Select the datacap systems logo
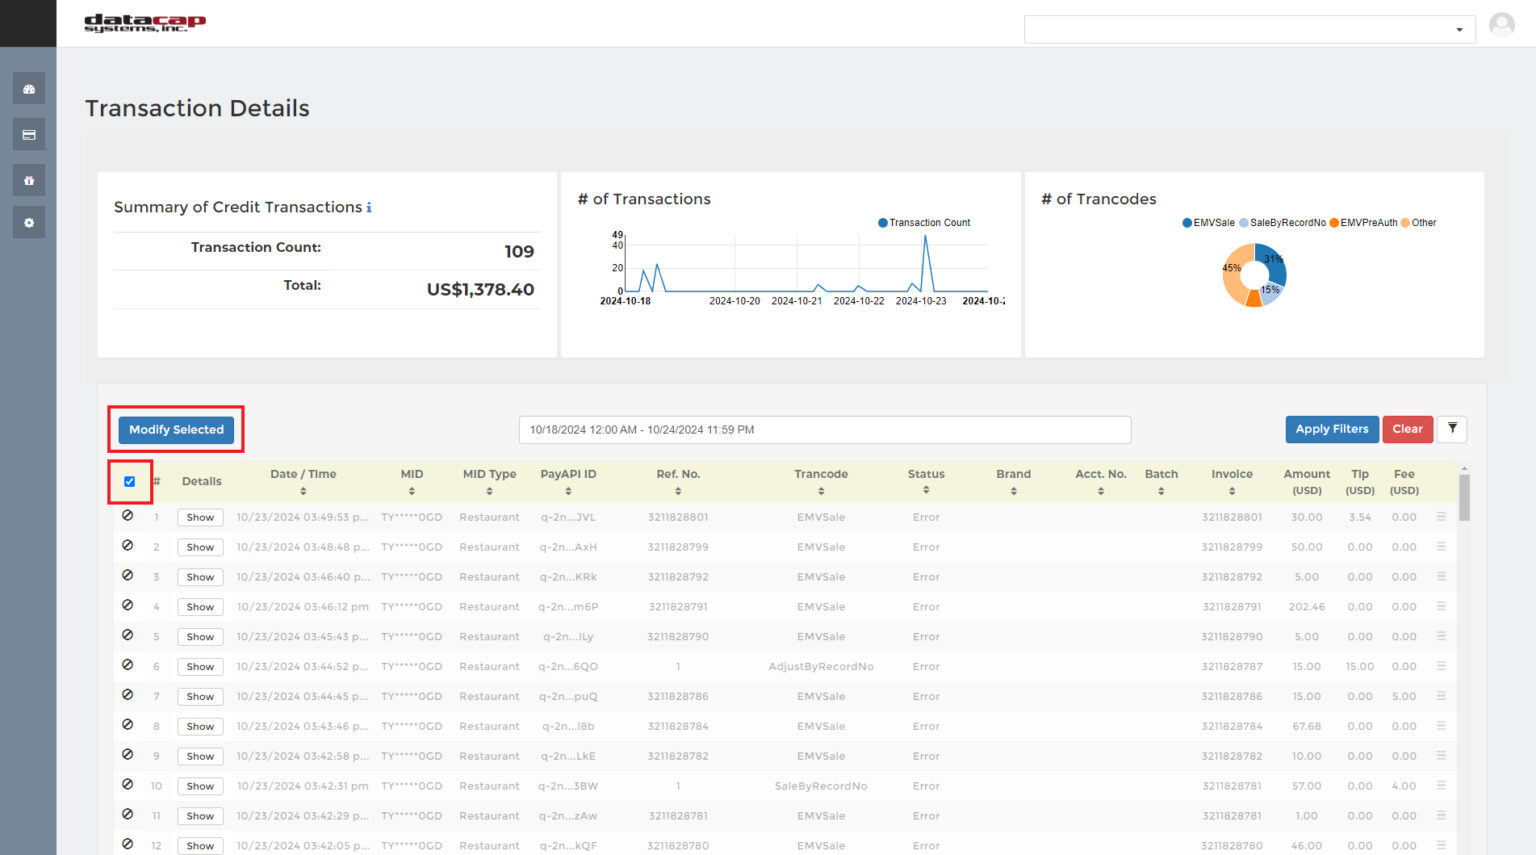This screenshot has height=855, width=1536. pos(146,22)
